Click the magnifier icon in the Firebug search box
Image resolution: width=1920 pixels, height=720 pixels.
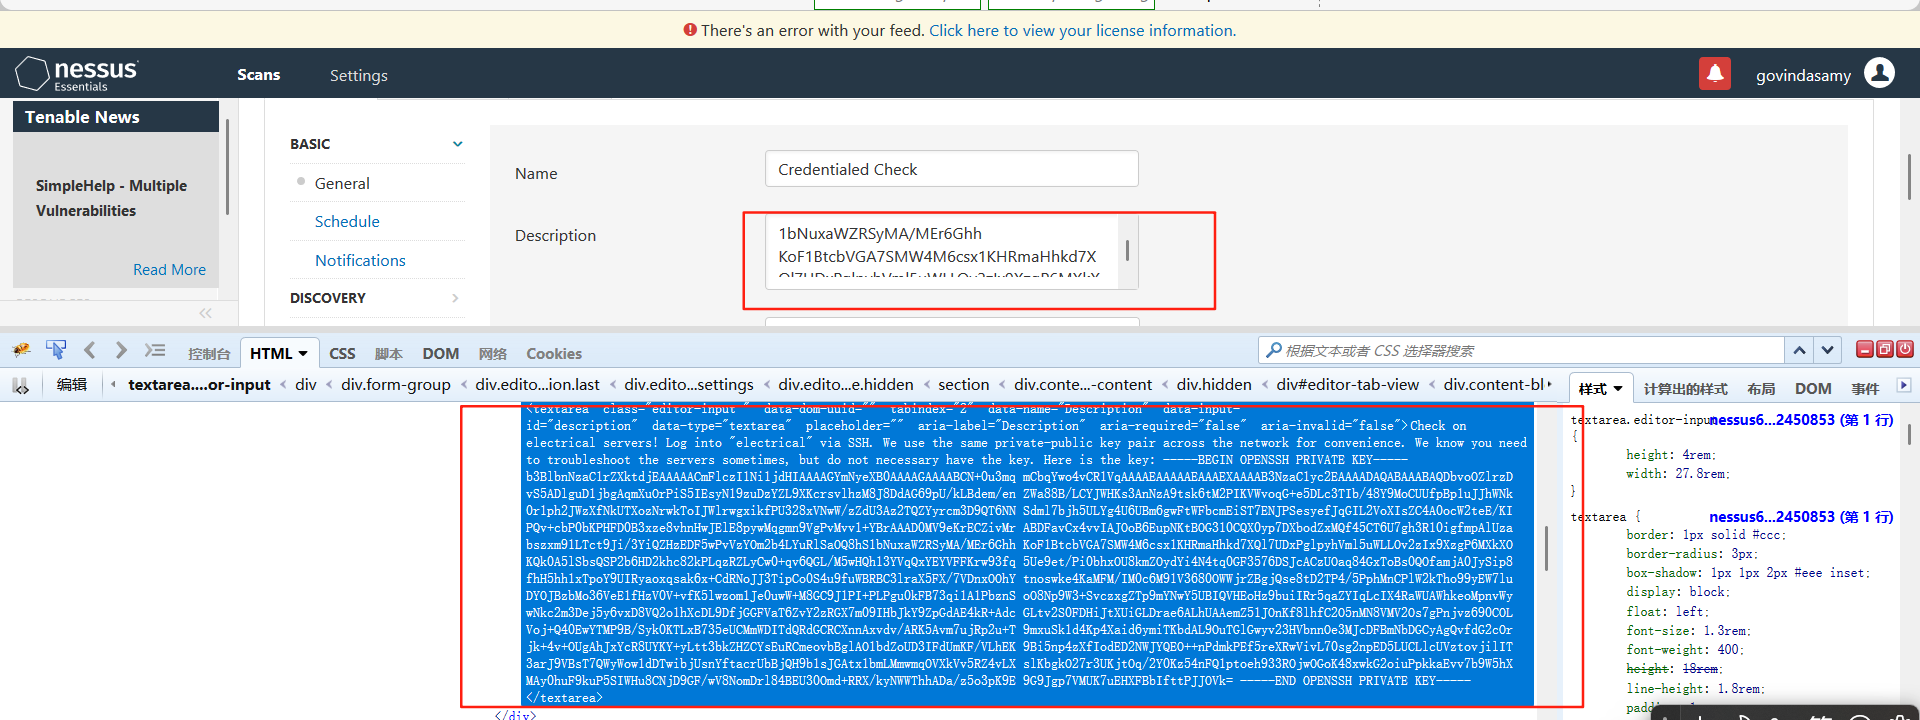[1273, 350]
